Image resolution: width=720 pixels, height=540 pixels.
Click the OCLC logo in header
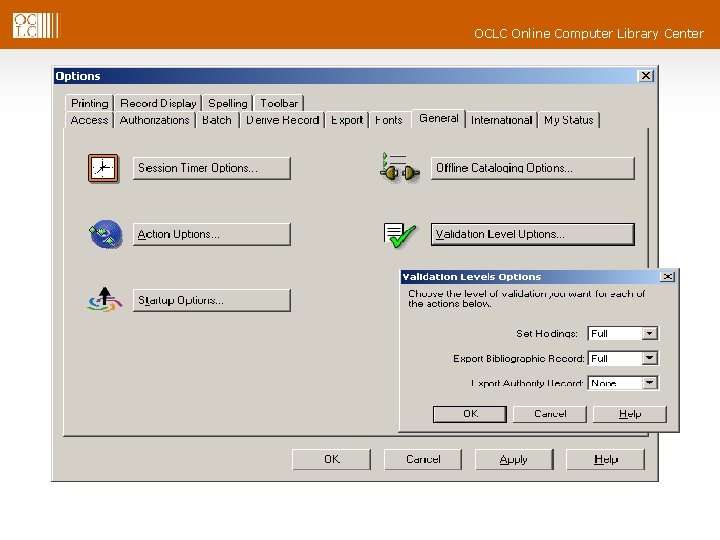(35, 25)
